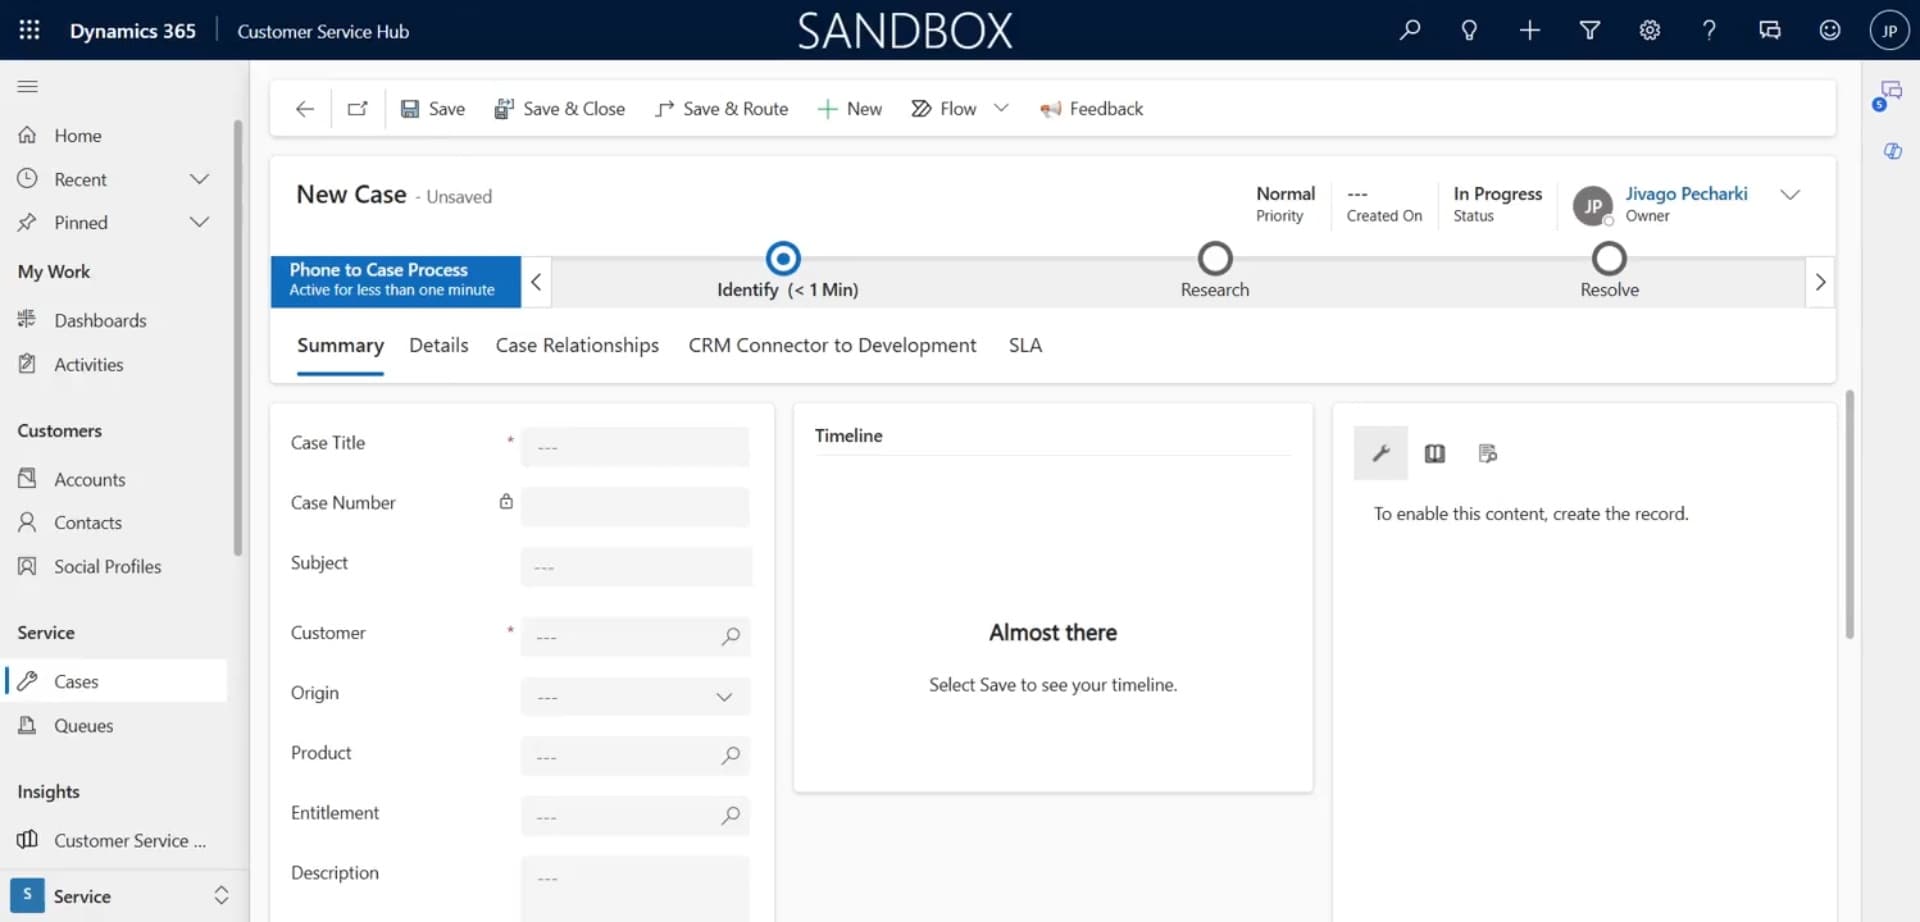Expand the header fields chevron next to Owner

coord(1790,195)
